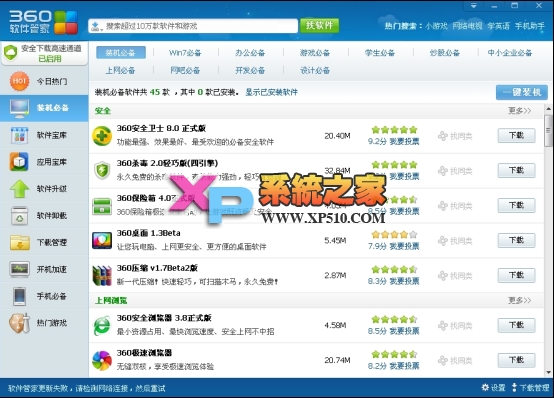
Task: Download 360保险箱 4.0
Action: pos(517,205)
